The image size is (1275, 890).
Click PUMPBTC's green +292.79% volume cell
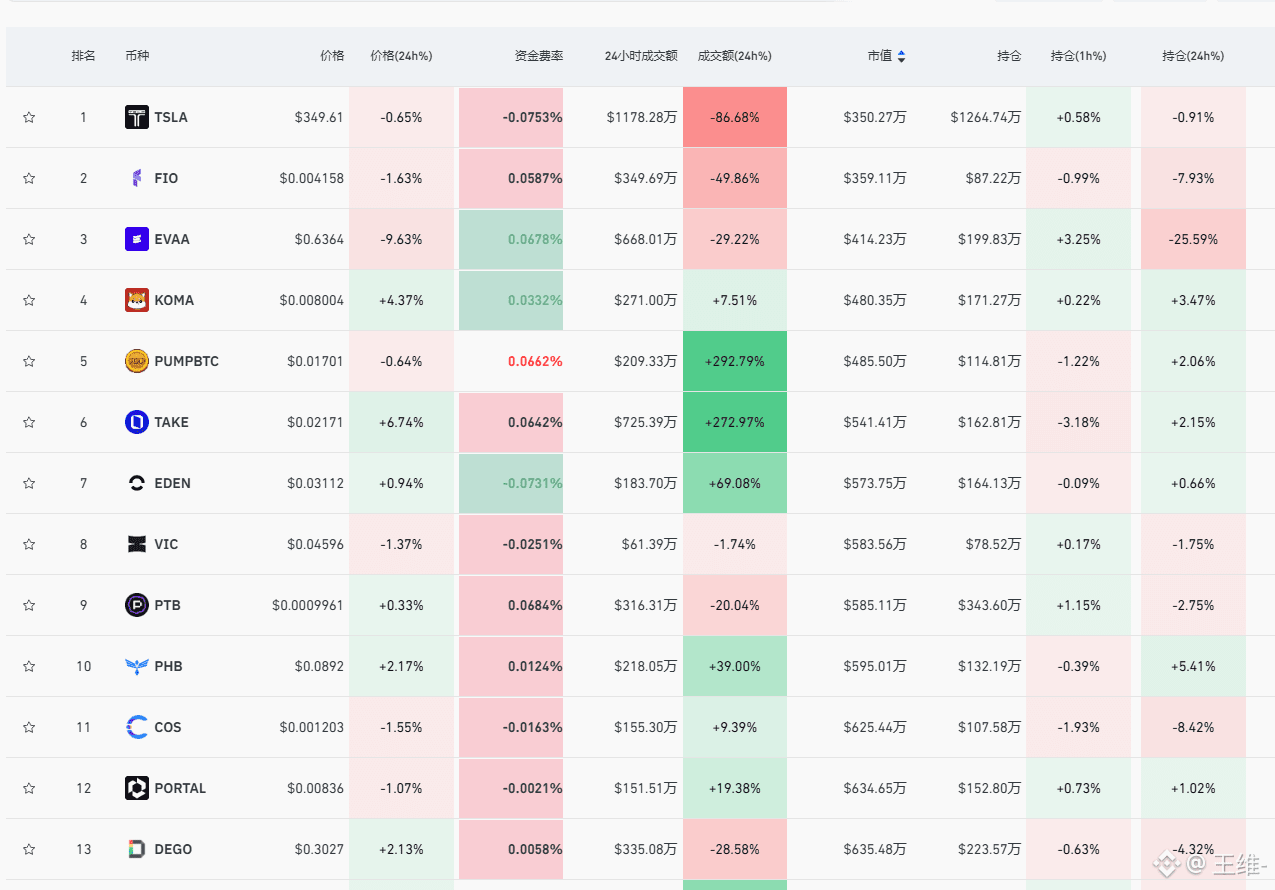[735, 361]
